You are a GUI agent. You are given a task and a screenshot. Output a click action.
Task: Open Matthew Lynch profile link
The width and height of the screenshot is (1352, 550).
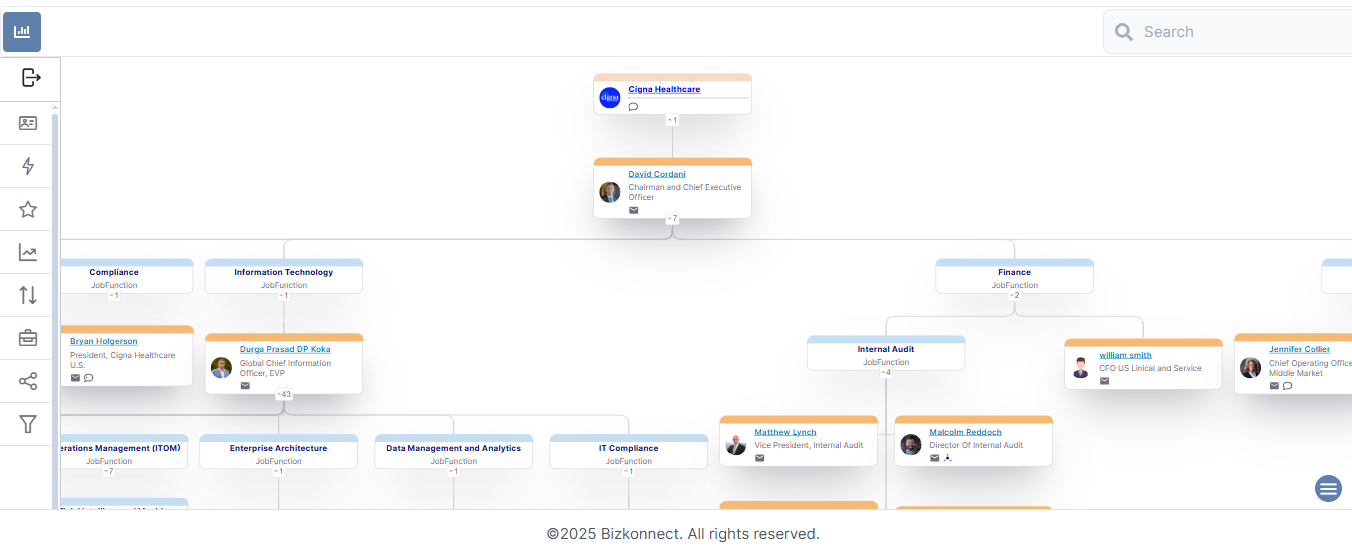(x=786, y=432)
